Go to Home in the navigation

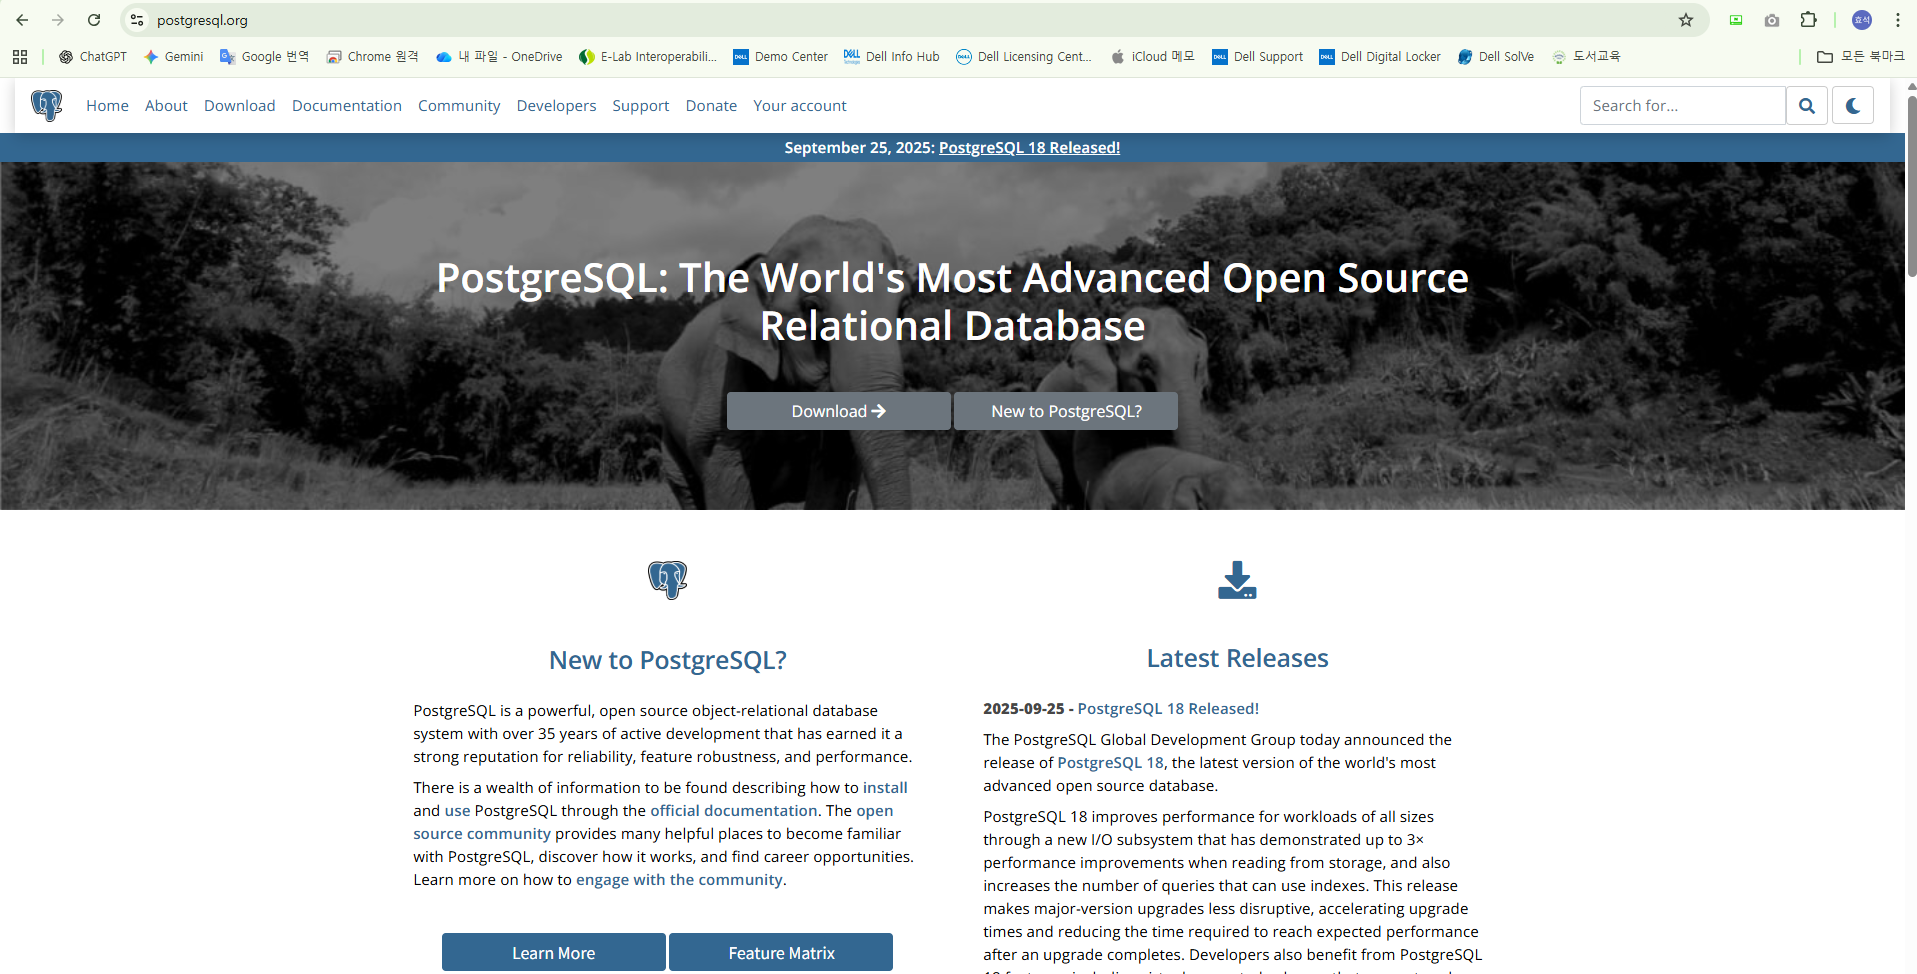[107, 106]
